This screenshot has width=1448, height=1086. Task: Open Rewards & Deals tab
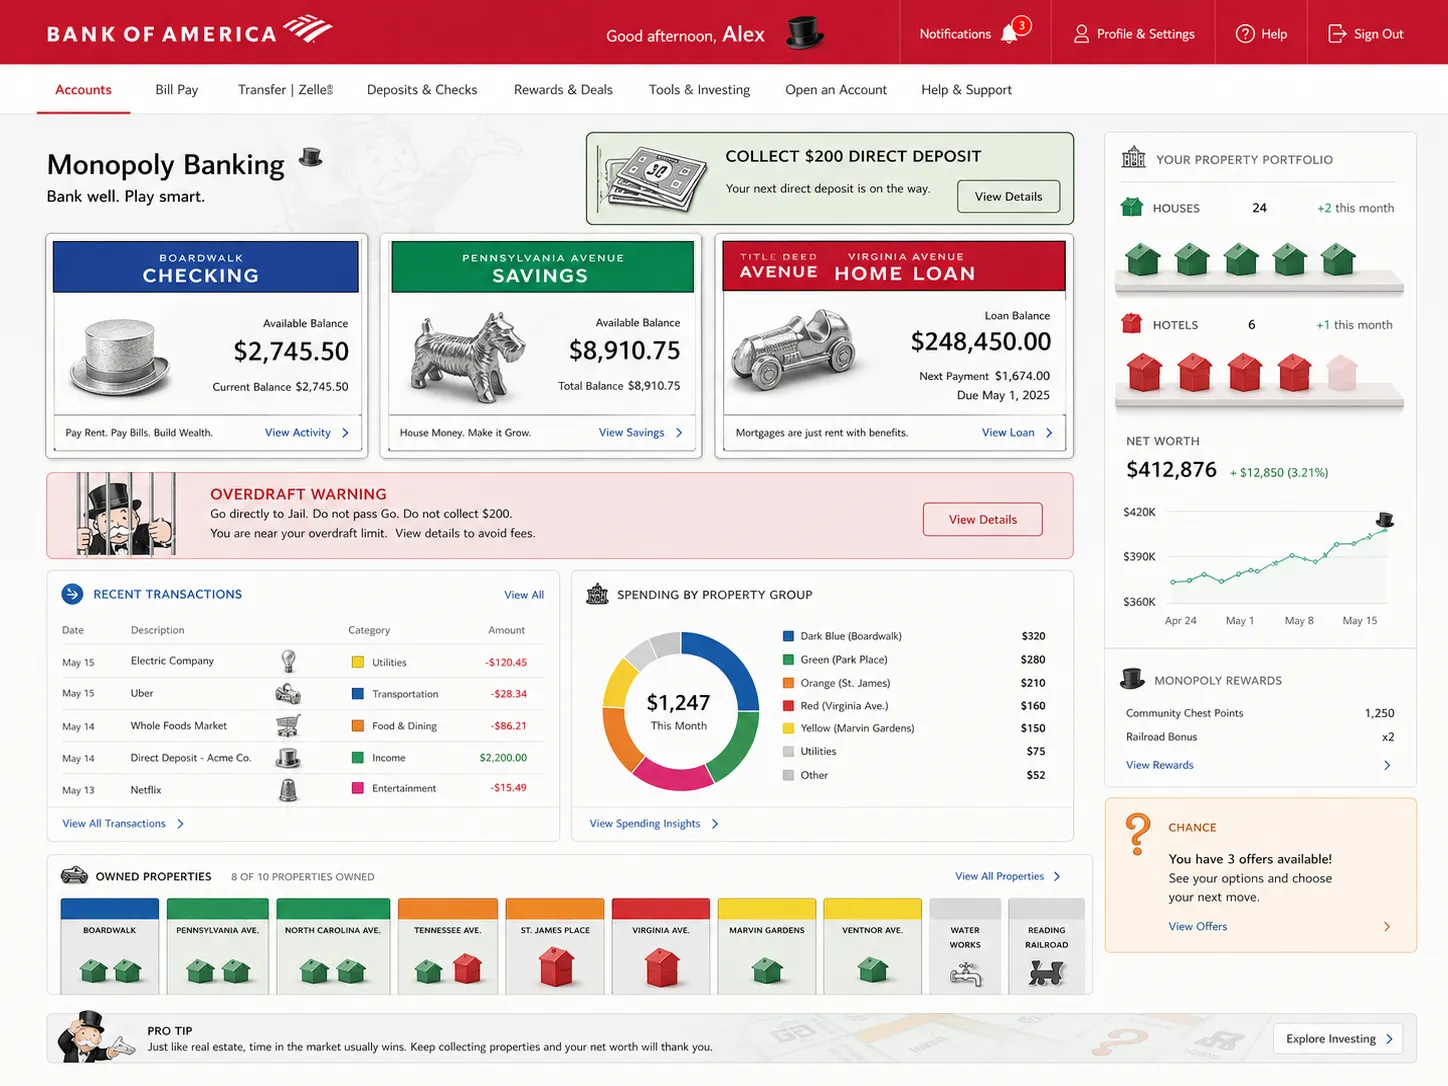(563, 90)
